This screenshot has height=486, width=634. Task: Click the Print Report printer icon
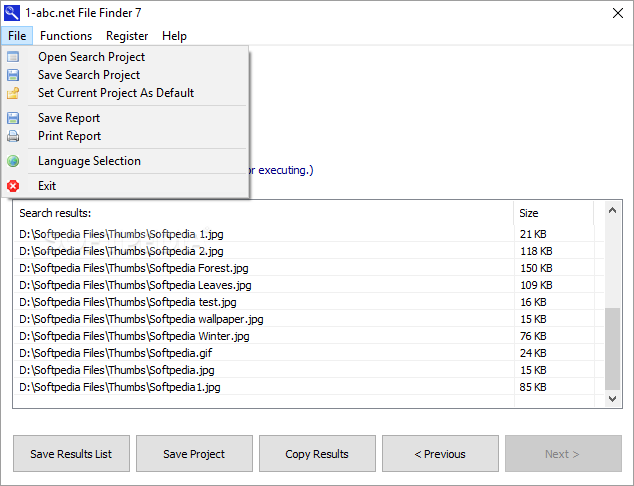coord(13,136)
